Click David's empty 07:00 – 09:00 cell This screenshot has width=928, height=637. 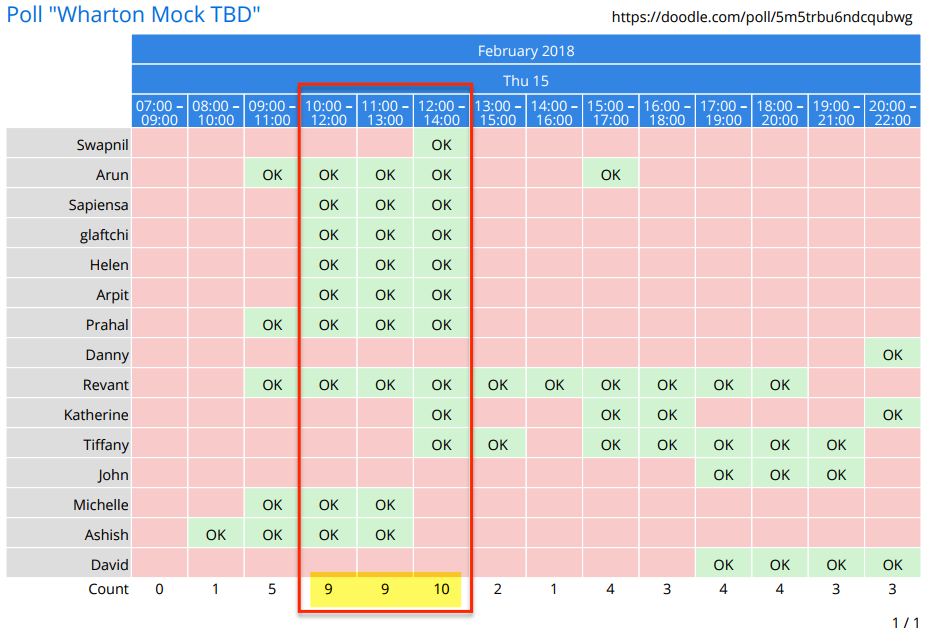159,565
